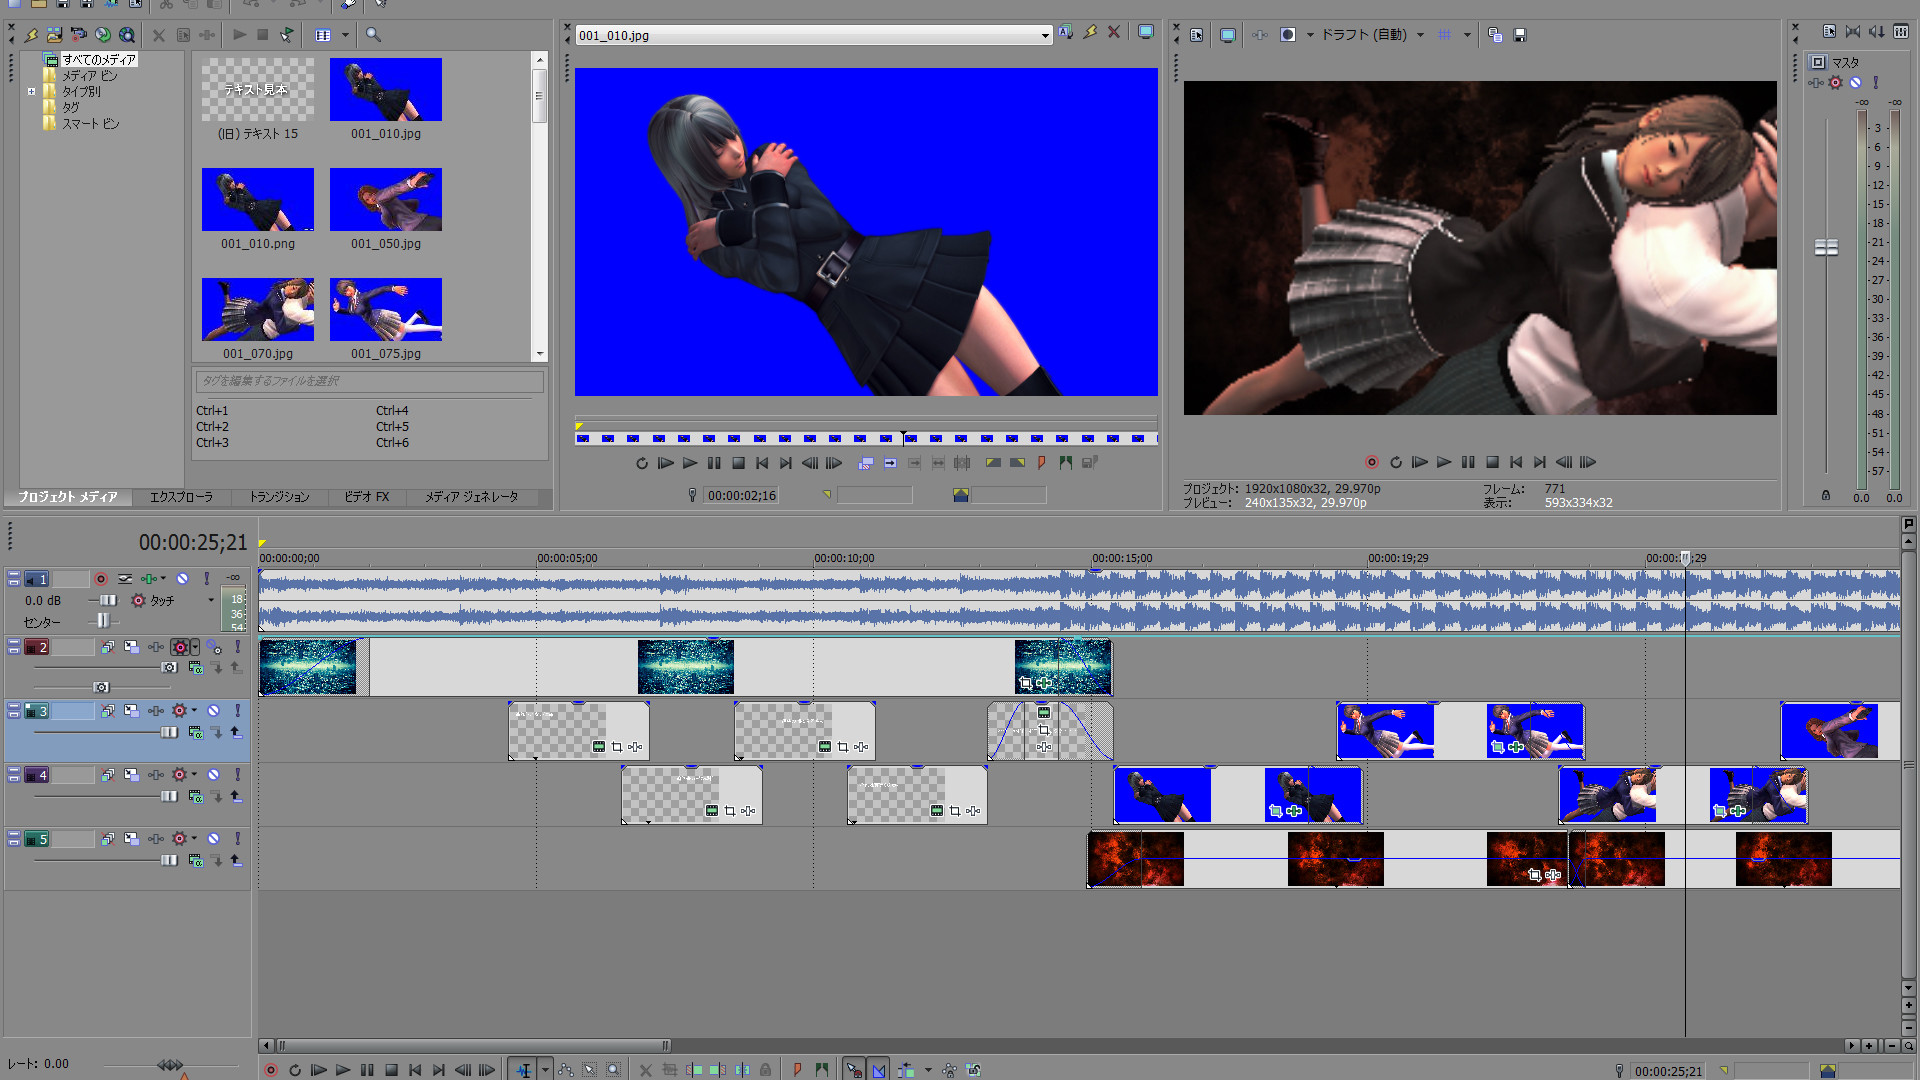This screenshot has height=1080, width=1920.
Task: Split screen view in preview toolbar
Action: (x=1288, y=35)
